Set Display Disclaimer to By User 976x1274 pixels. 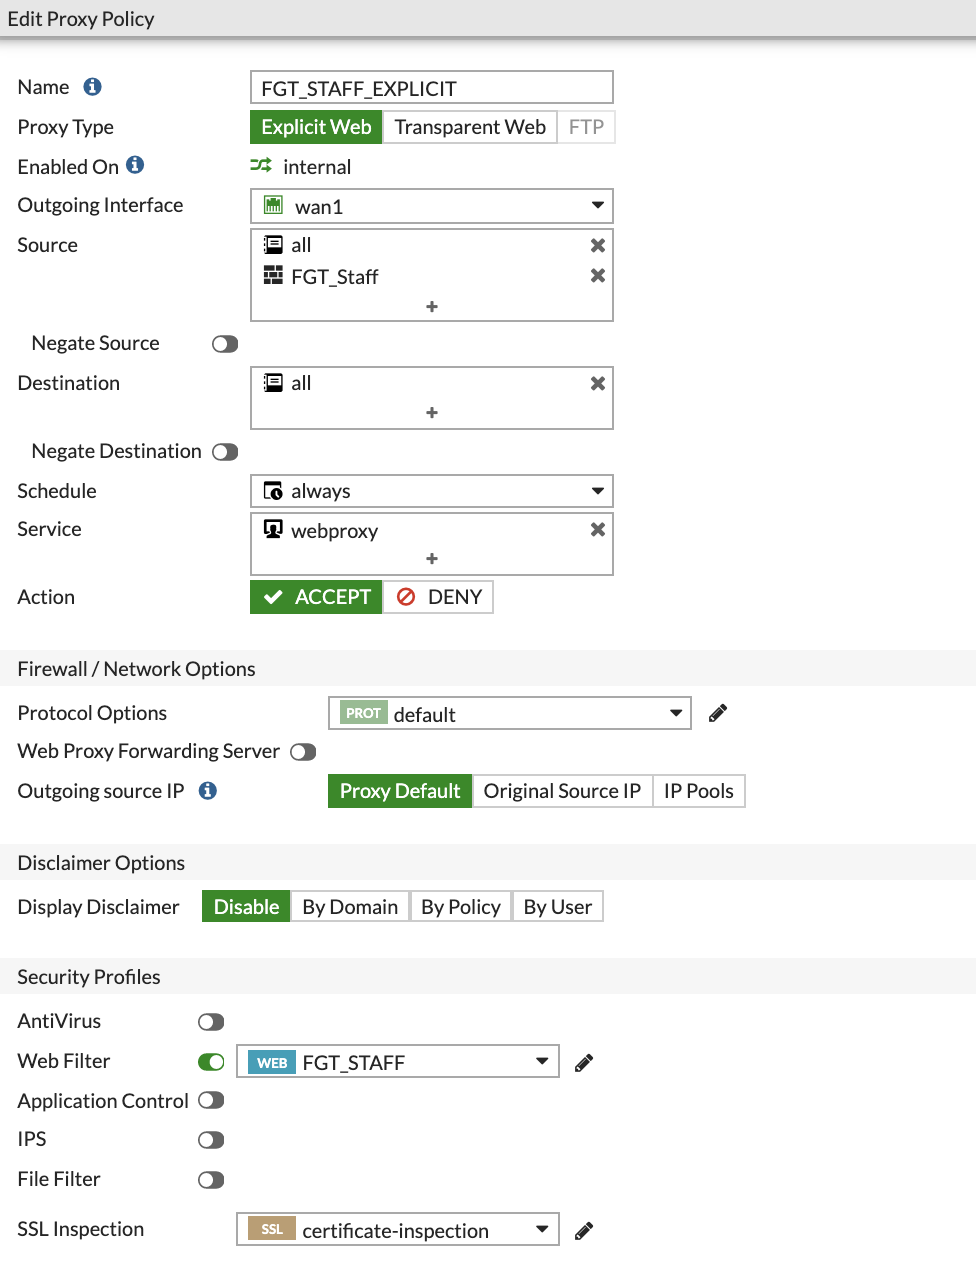pos(557,906)
